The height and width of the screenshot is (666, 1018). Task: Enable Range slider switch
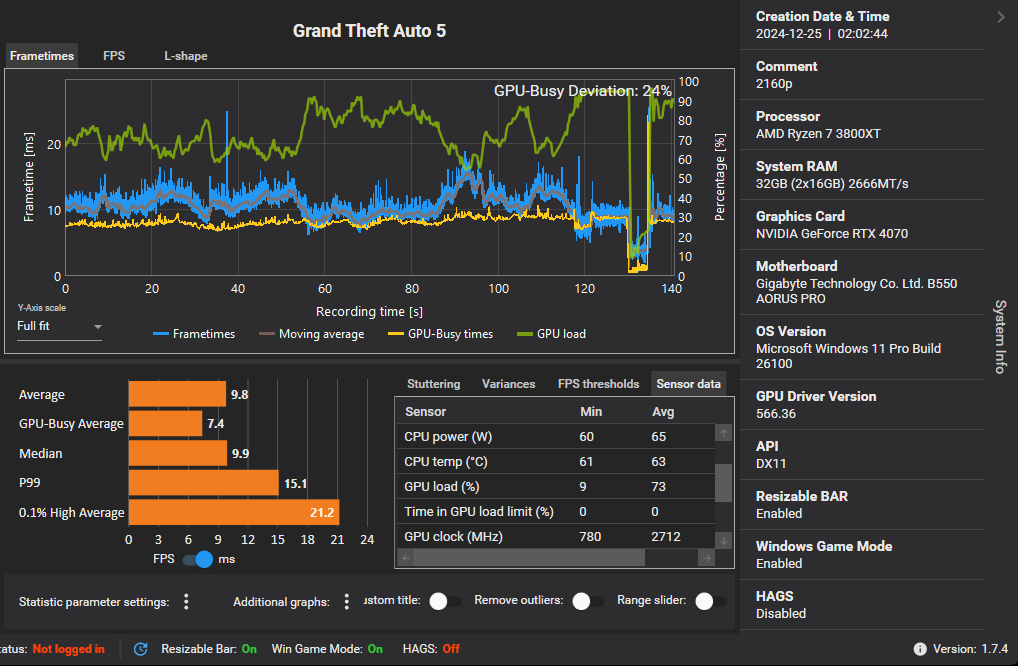(710, 602)
